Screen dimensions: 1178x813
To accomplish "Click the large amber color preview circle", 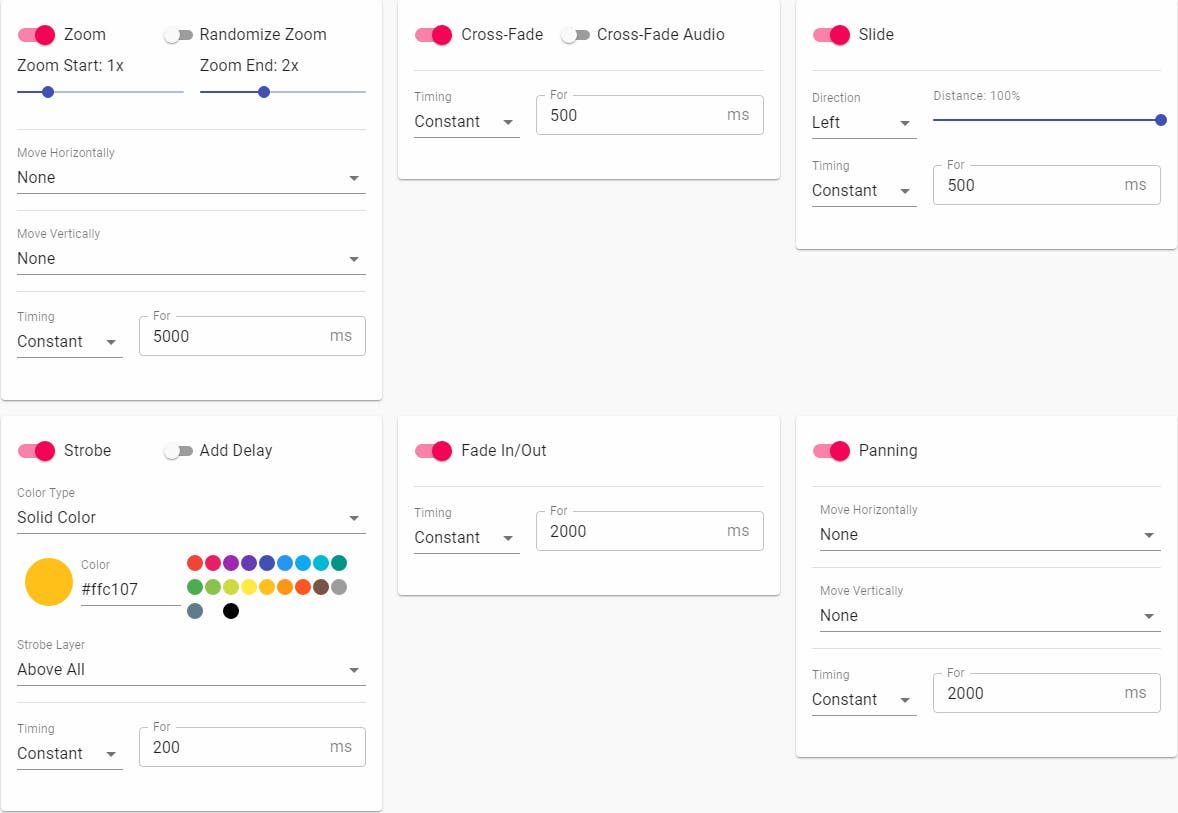I will point(49,582).
